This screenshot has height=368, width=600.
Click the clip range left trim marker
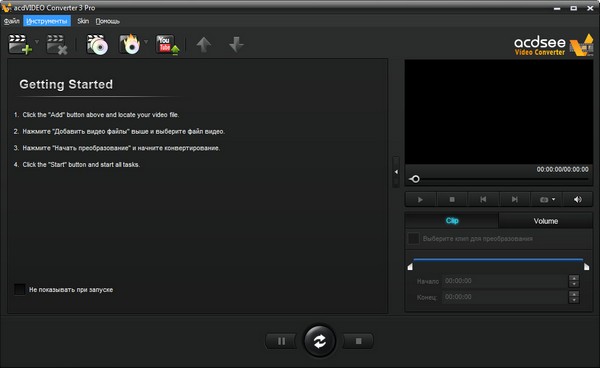(410, 267)
